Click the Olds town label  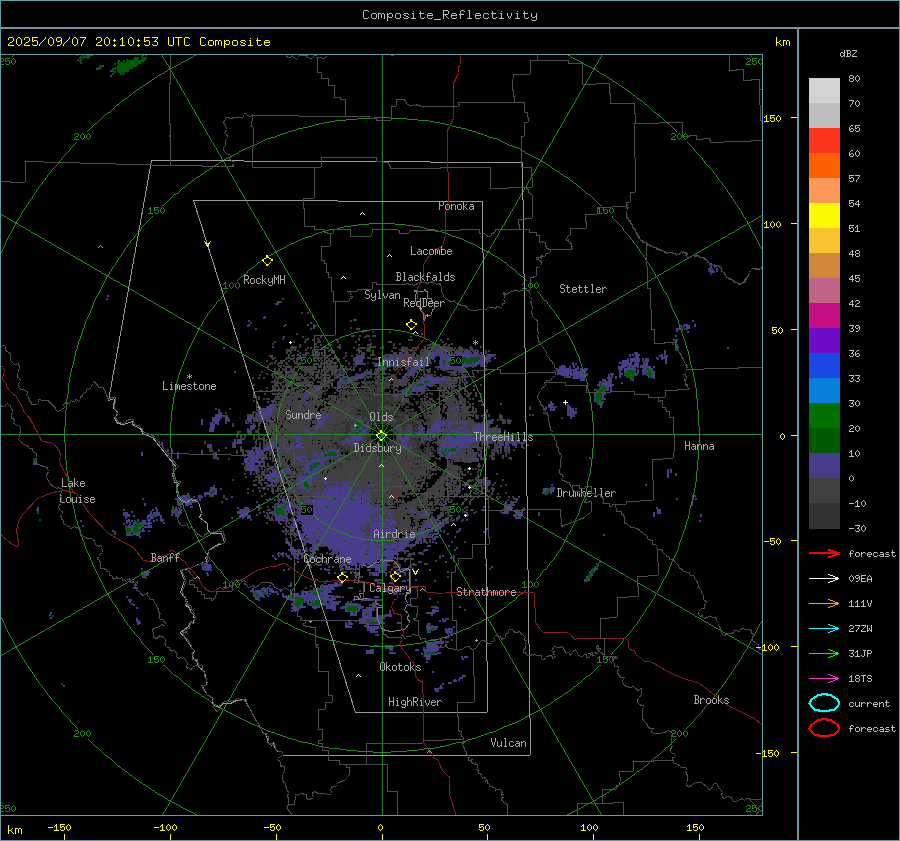coord(381,417)
